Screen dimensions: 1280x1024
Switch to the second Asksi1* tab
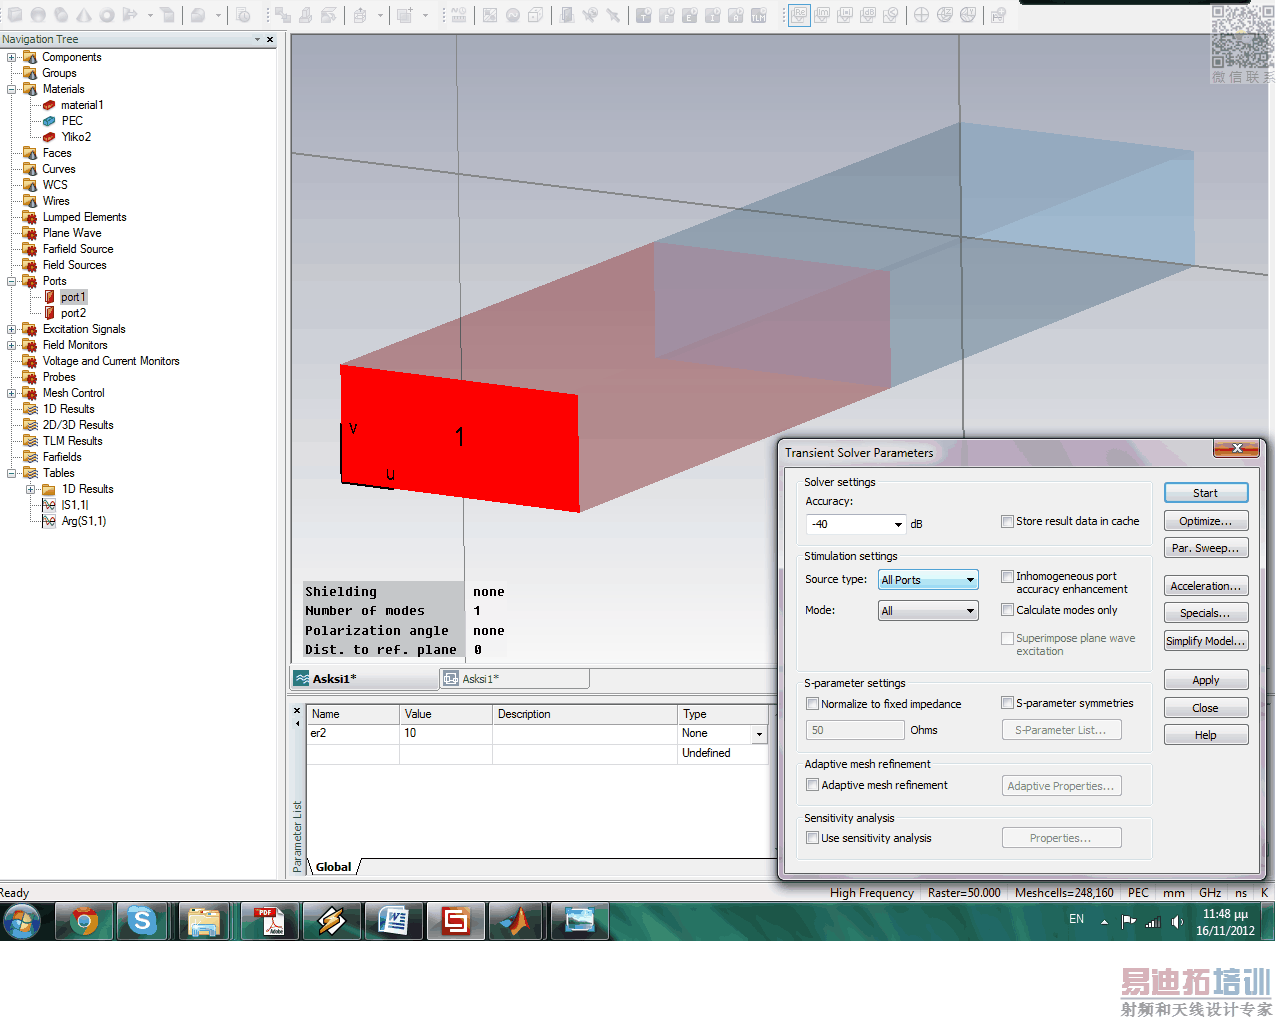[x=515, y=679]
